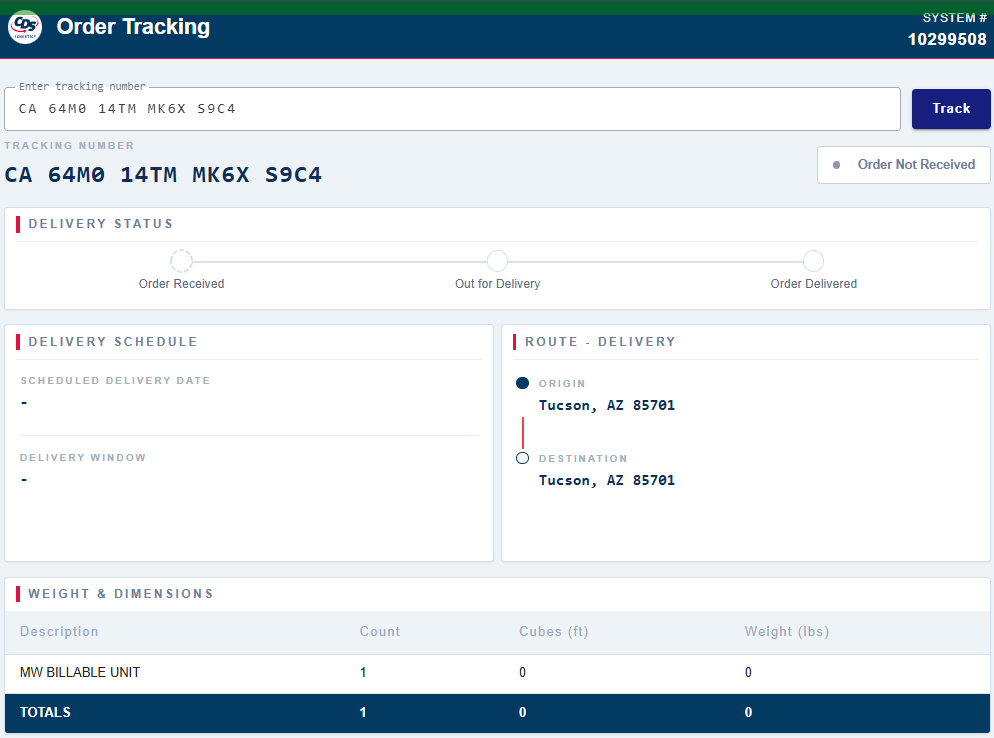Image resolution: width=994 pixels, height=738 pixels.
Task: Click the Order Not Received status badge
Action: coord(904,165)
